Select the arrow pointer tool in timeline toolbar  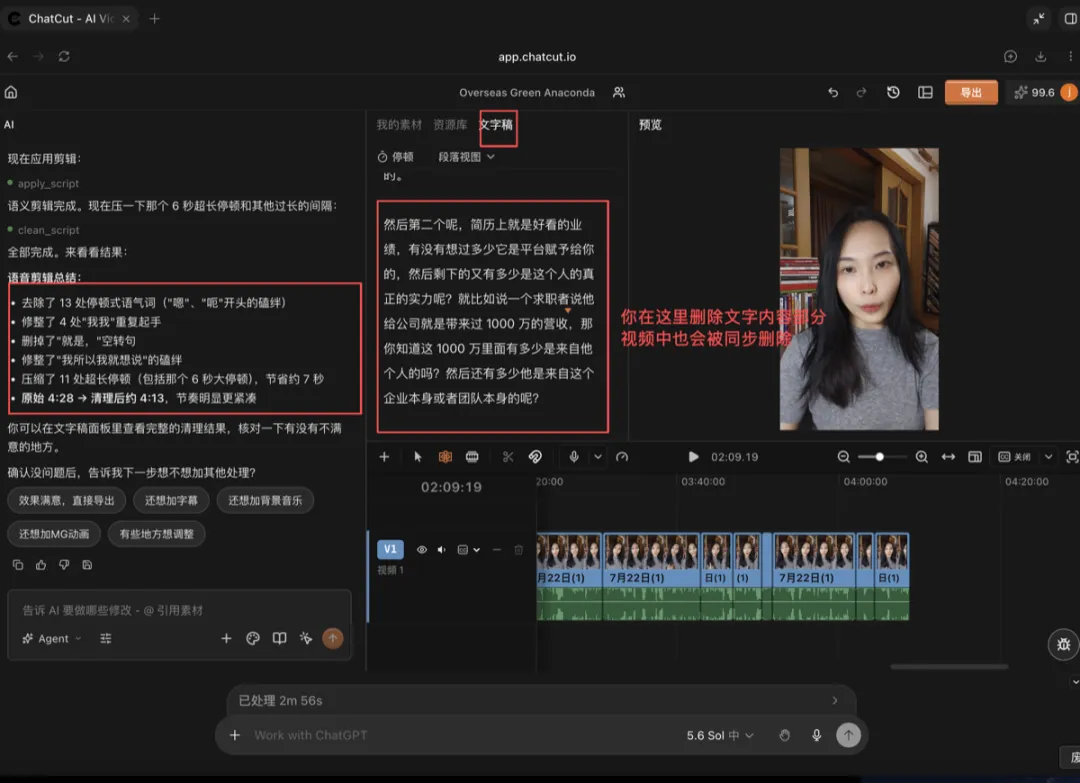pos(417,457)
